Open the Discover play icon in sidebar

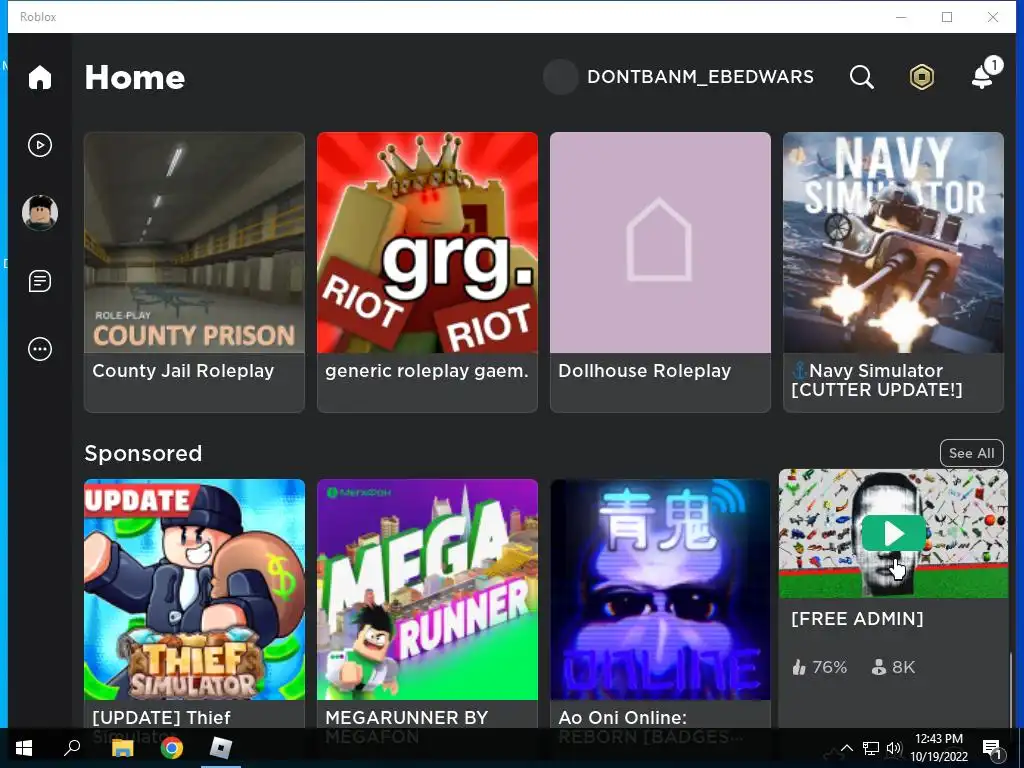40,145
